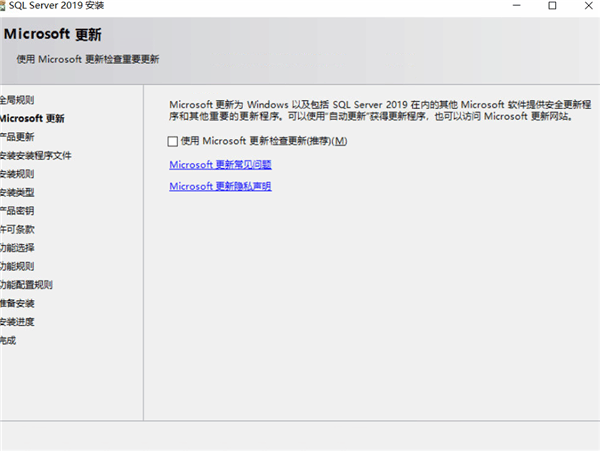The height and width of the screenshot is (451, 600).
Task: Select the 功能规则 step in sidebar
Action: (17, 266)
